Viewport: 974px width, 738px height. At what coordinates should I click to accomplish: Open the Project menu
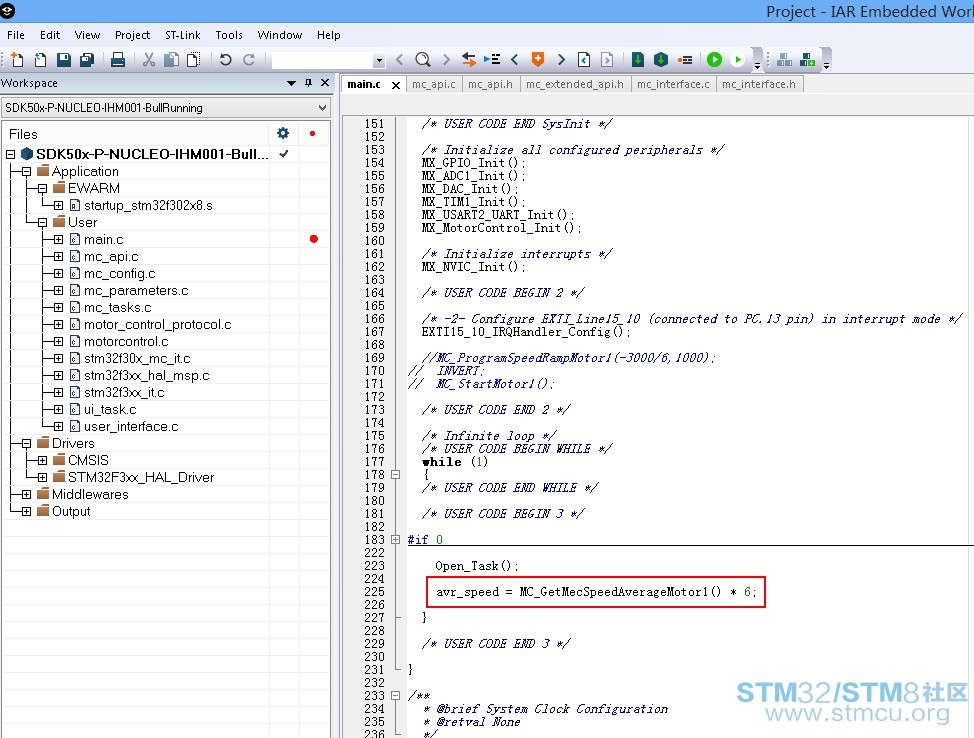tap(132, 35)
